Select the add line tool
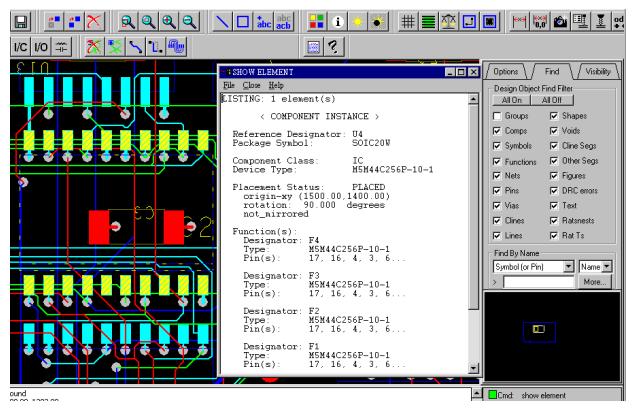 click(222, 22)
